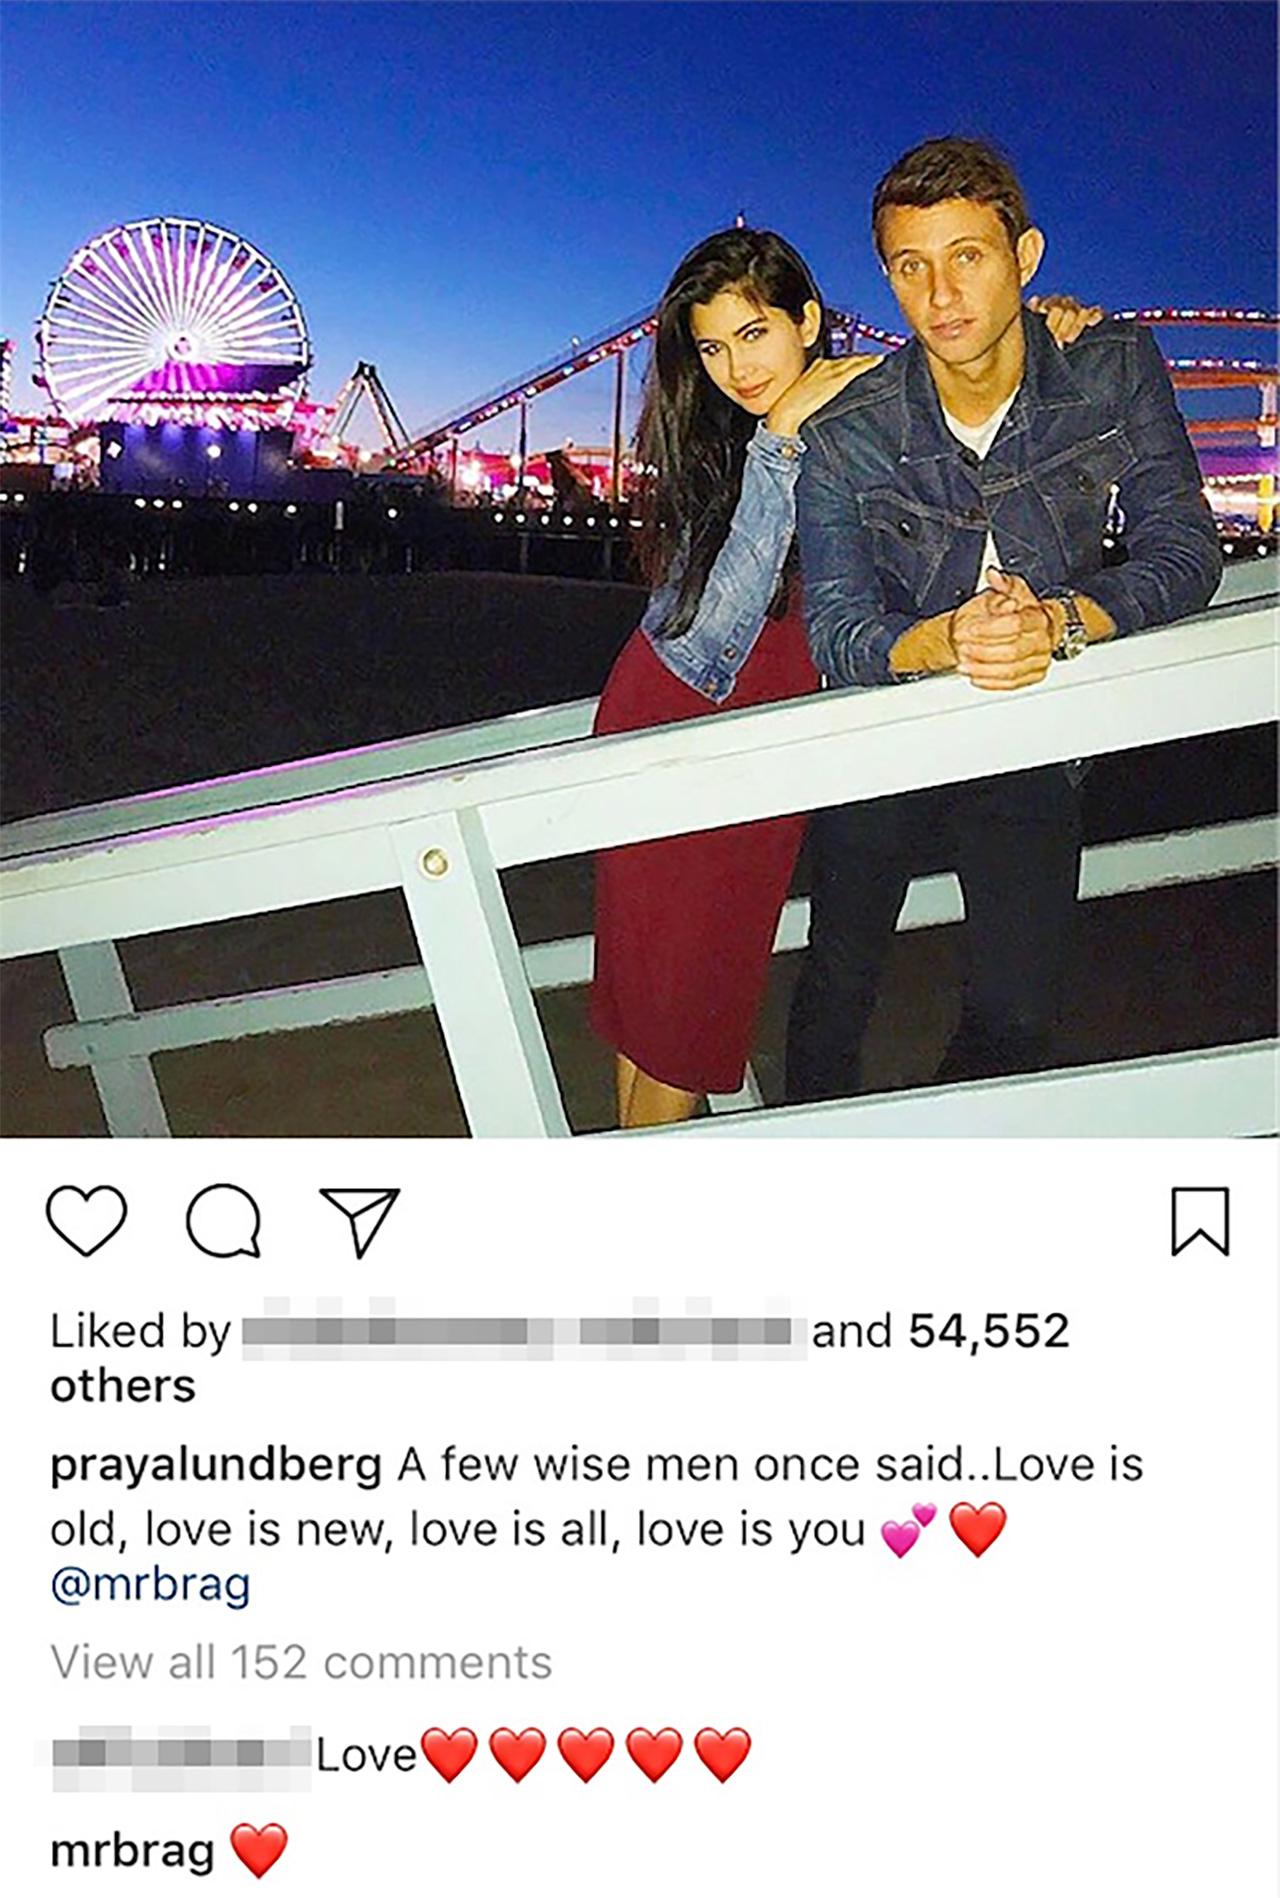Open comments via the speech bubble icon
Image resolution: width=1280 pixels, height=1898 pixels.
[225, 1221]
